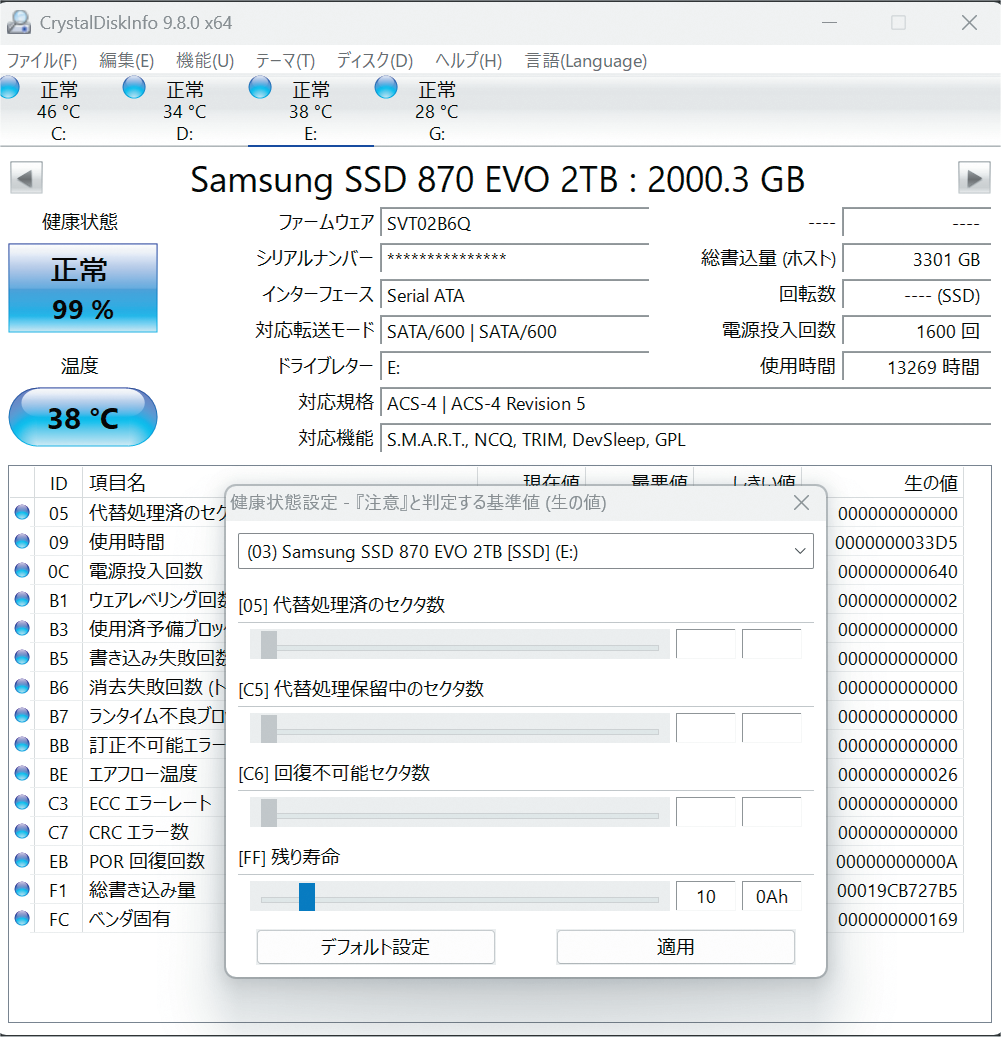Close the 健康状態設定 dialog
Viewport: 1001px width, 1037px height.
(x=801, y=503)
